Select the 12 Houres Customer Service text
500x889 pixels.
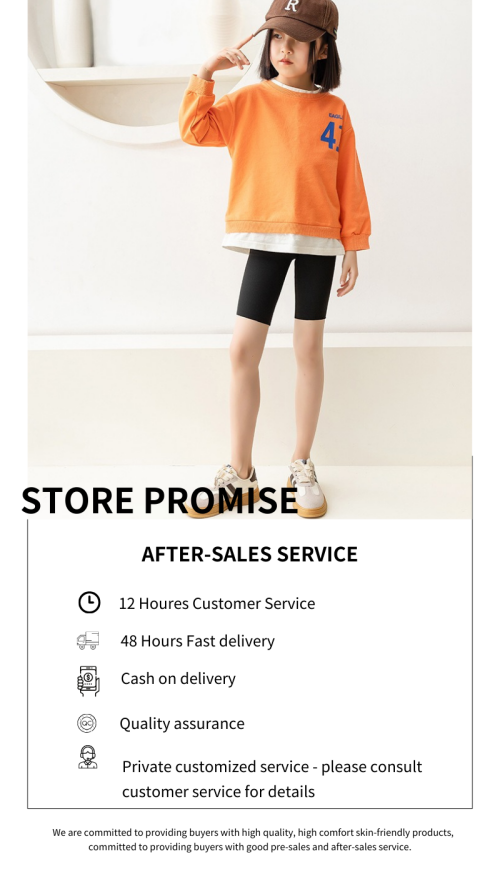tap(217, 603)
